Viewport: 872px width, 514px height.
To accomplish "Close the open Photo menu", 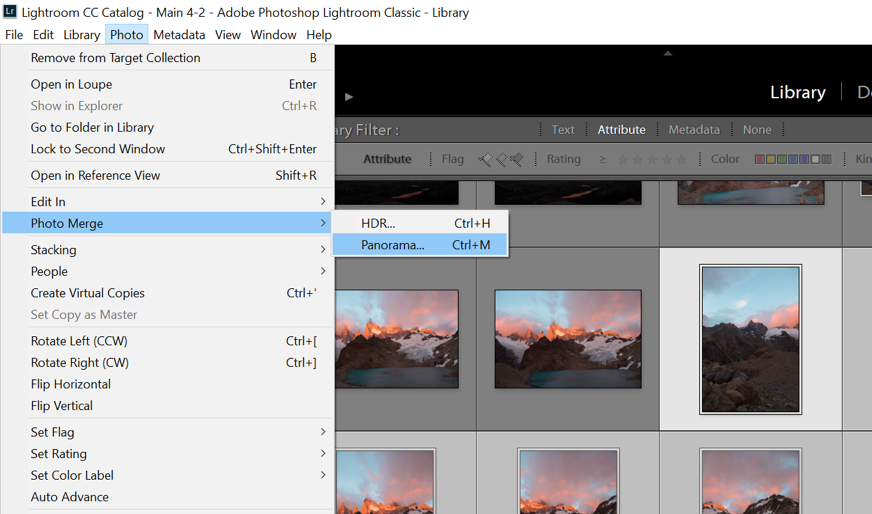I will tap(126, 34).
